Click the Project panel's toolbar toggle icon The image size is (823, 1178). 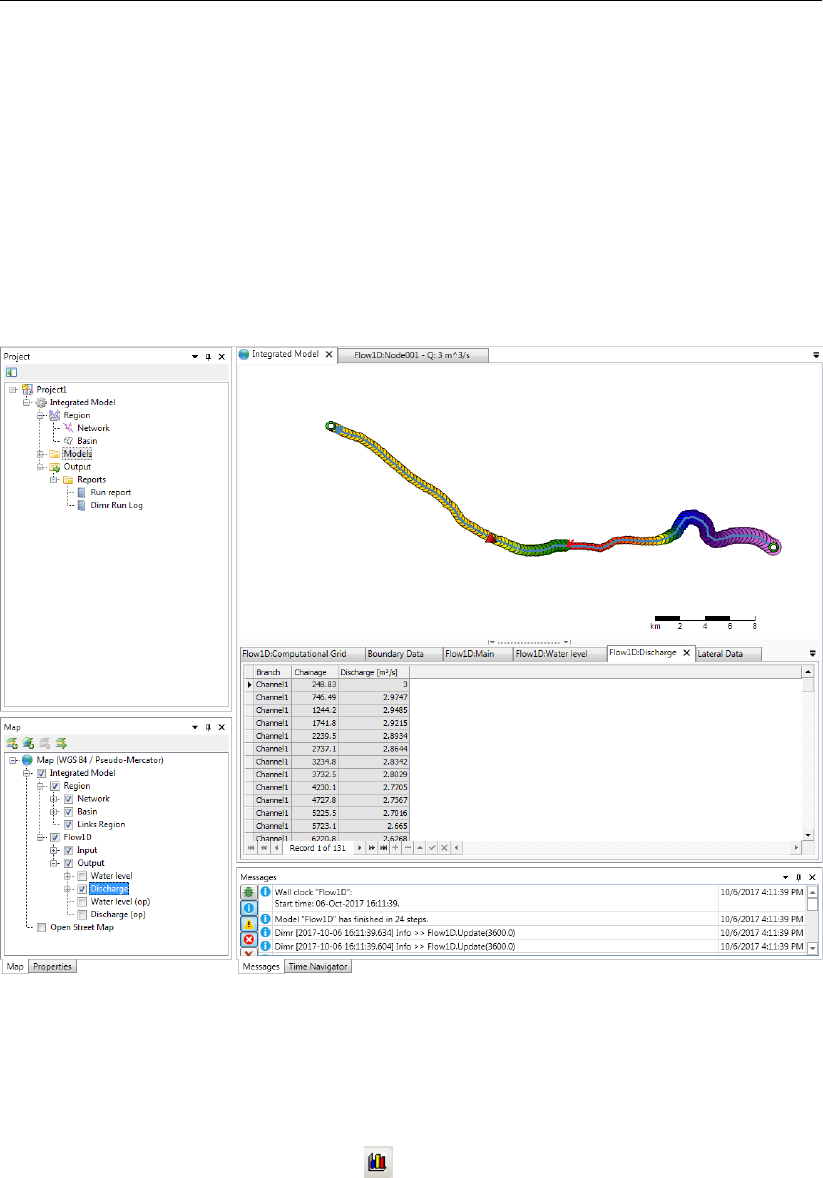[11, 372]
